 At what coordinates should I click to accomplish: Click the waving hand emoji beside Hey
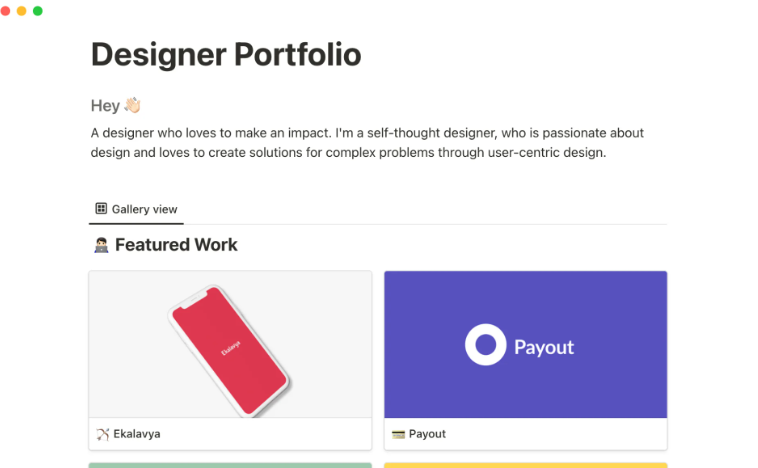pyautogui.click(x=135, y=106)
